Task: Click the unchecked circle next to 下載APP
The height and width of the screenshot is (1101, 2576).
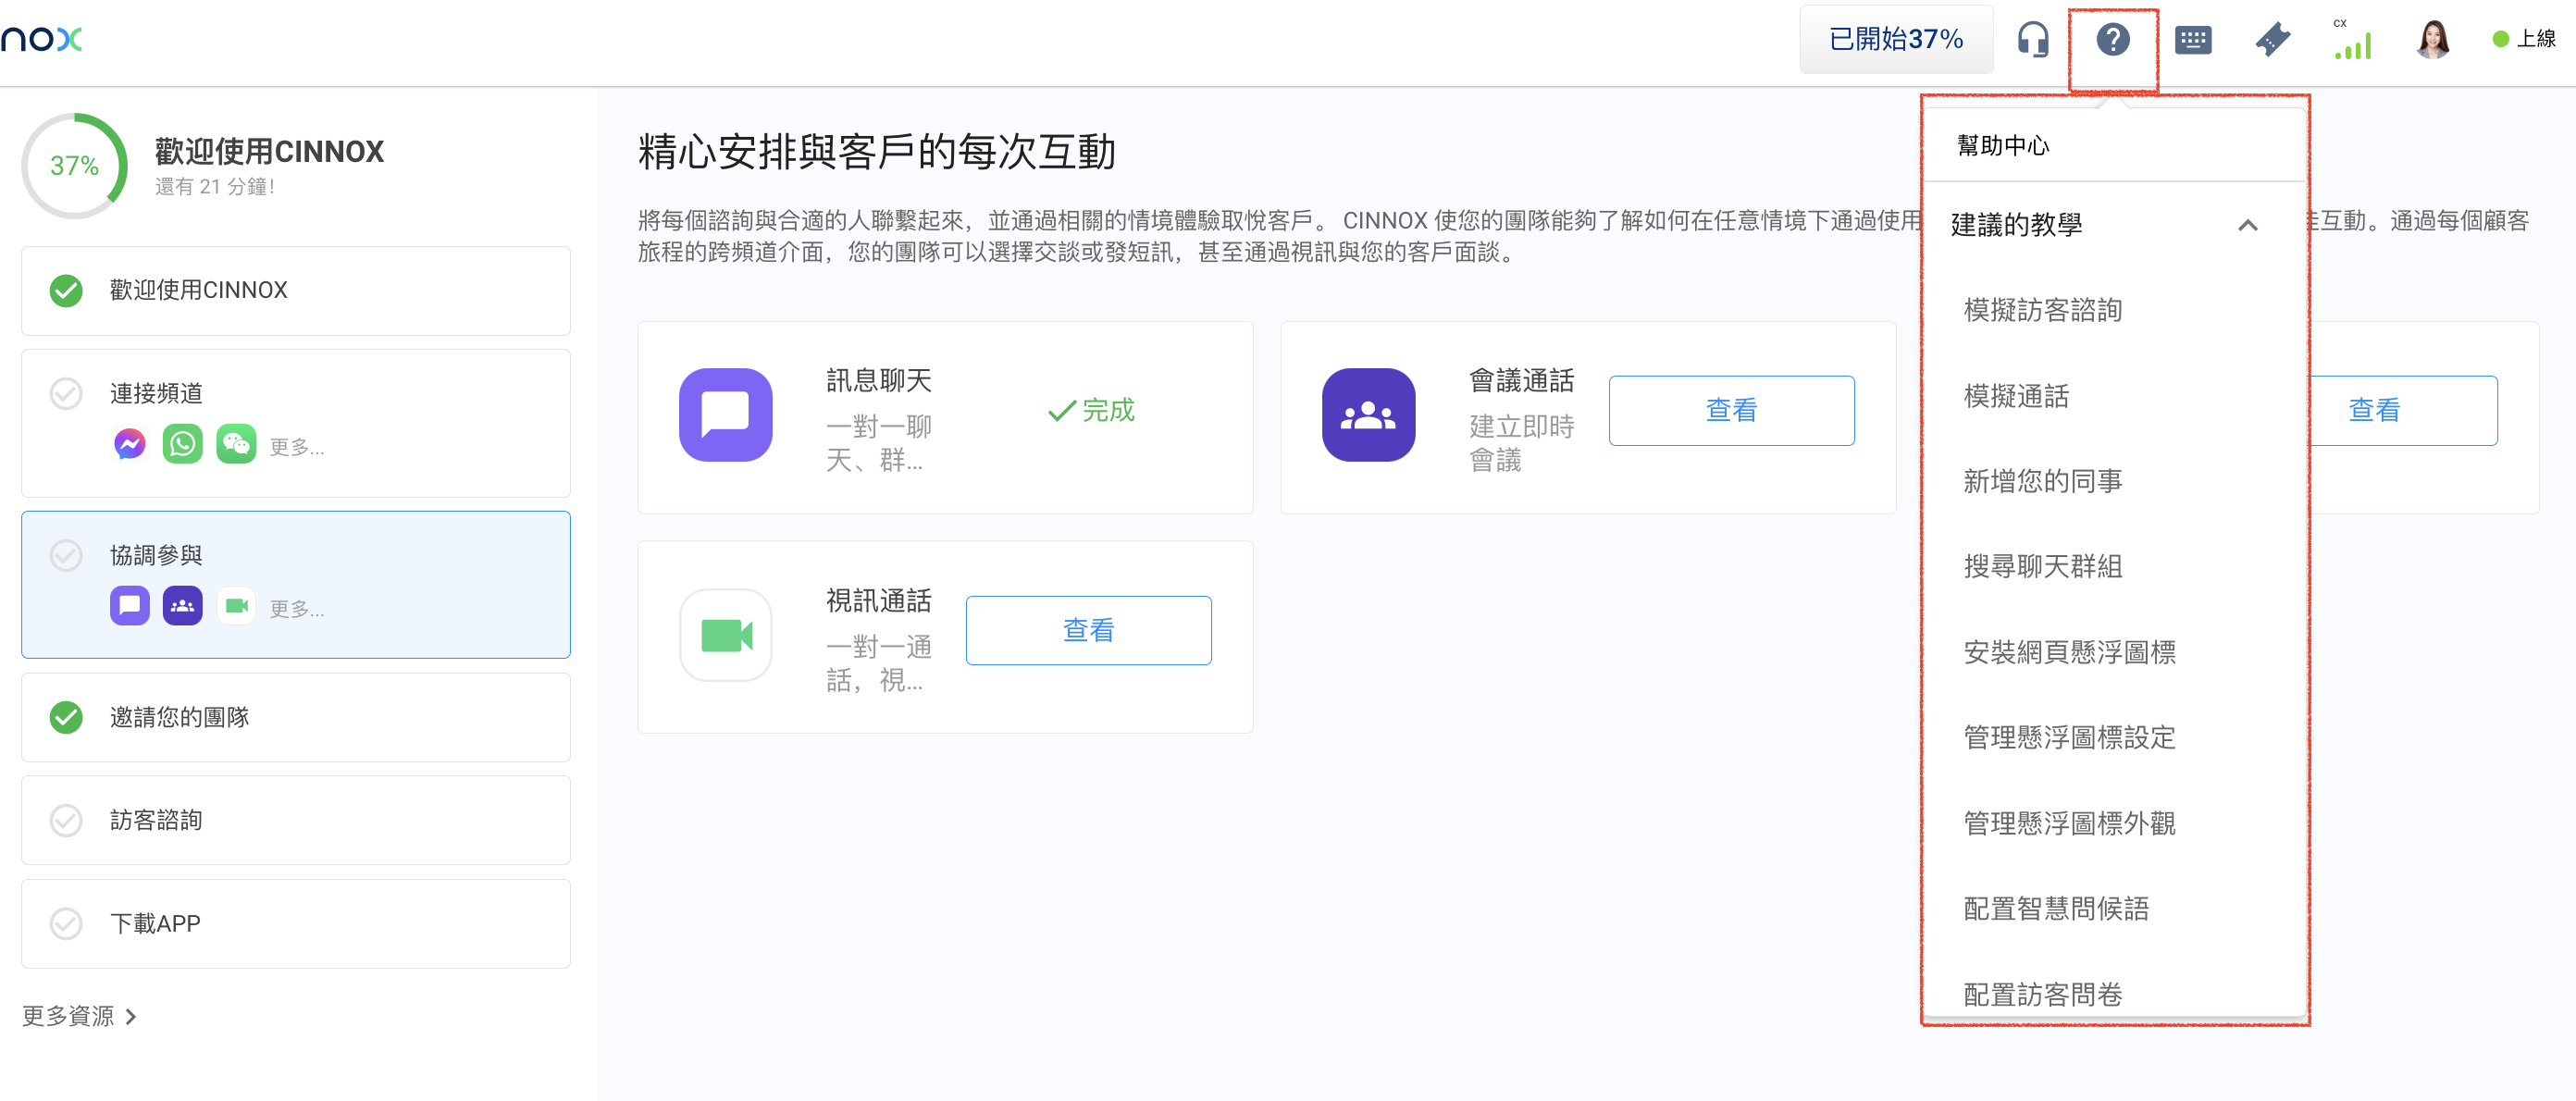Action: 66,923
